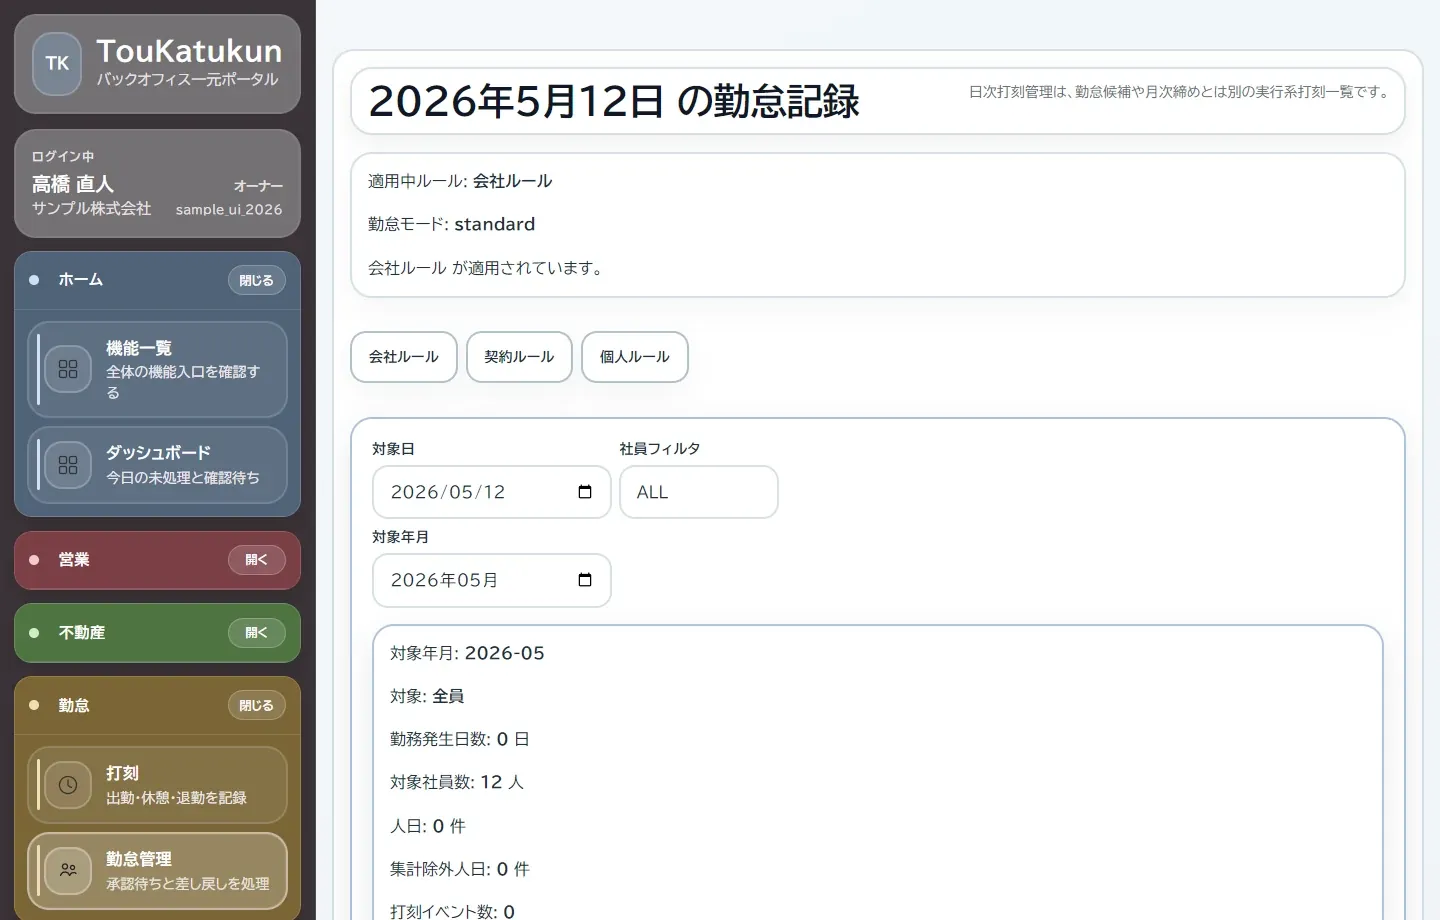The width and height of the screenshot is (1440, 920).
Task: Click the 対象年月: 2026-05 summary line
Action: pyautogui.click(x=467, y=653)
